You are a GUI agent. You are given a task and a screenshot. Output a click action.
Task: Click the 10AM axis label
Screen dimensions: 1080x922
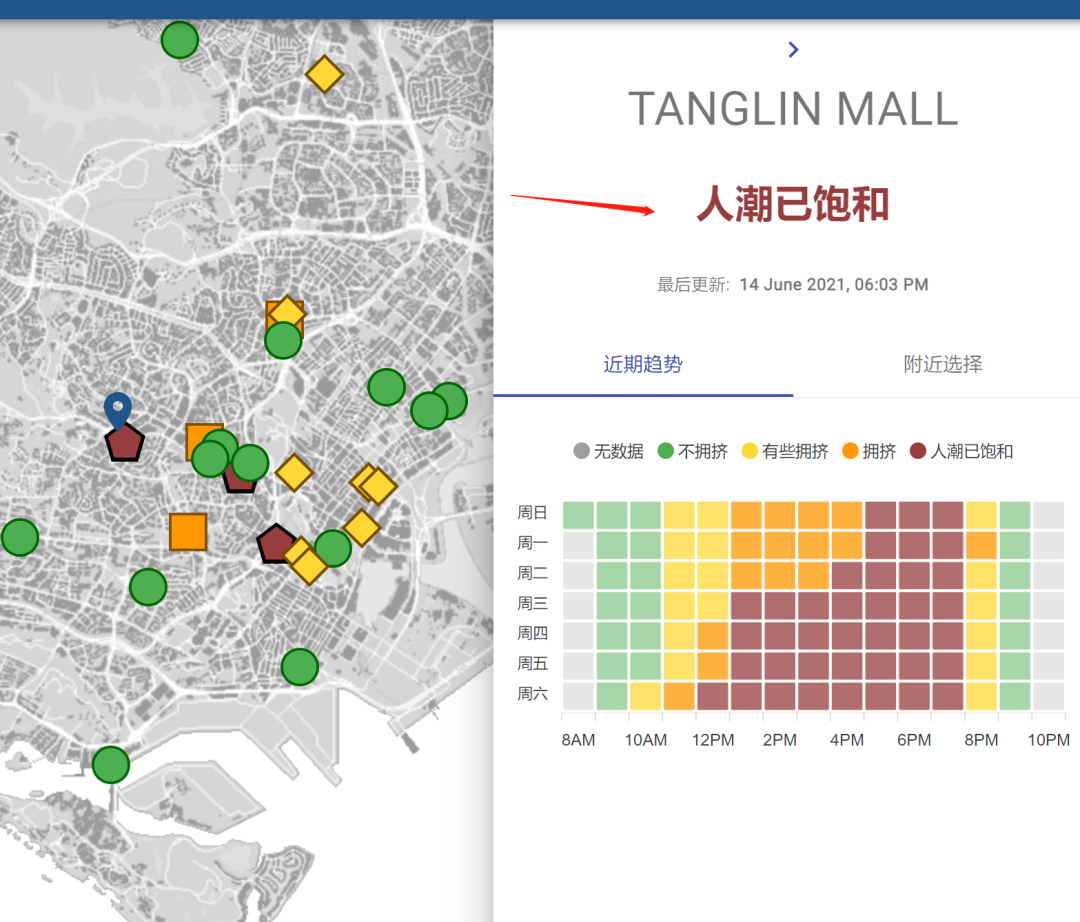[x=645, y=740]
